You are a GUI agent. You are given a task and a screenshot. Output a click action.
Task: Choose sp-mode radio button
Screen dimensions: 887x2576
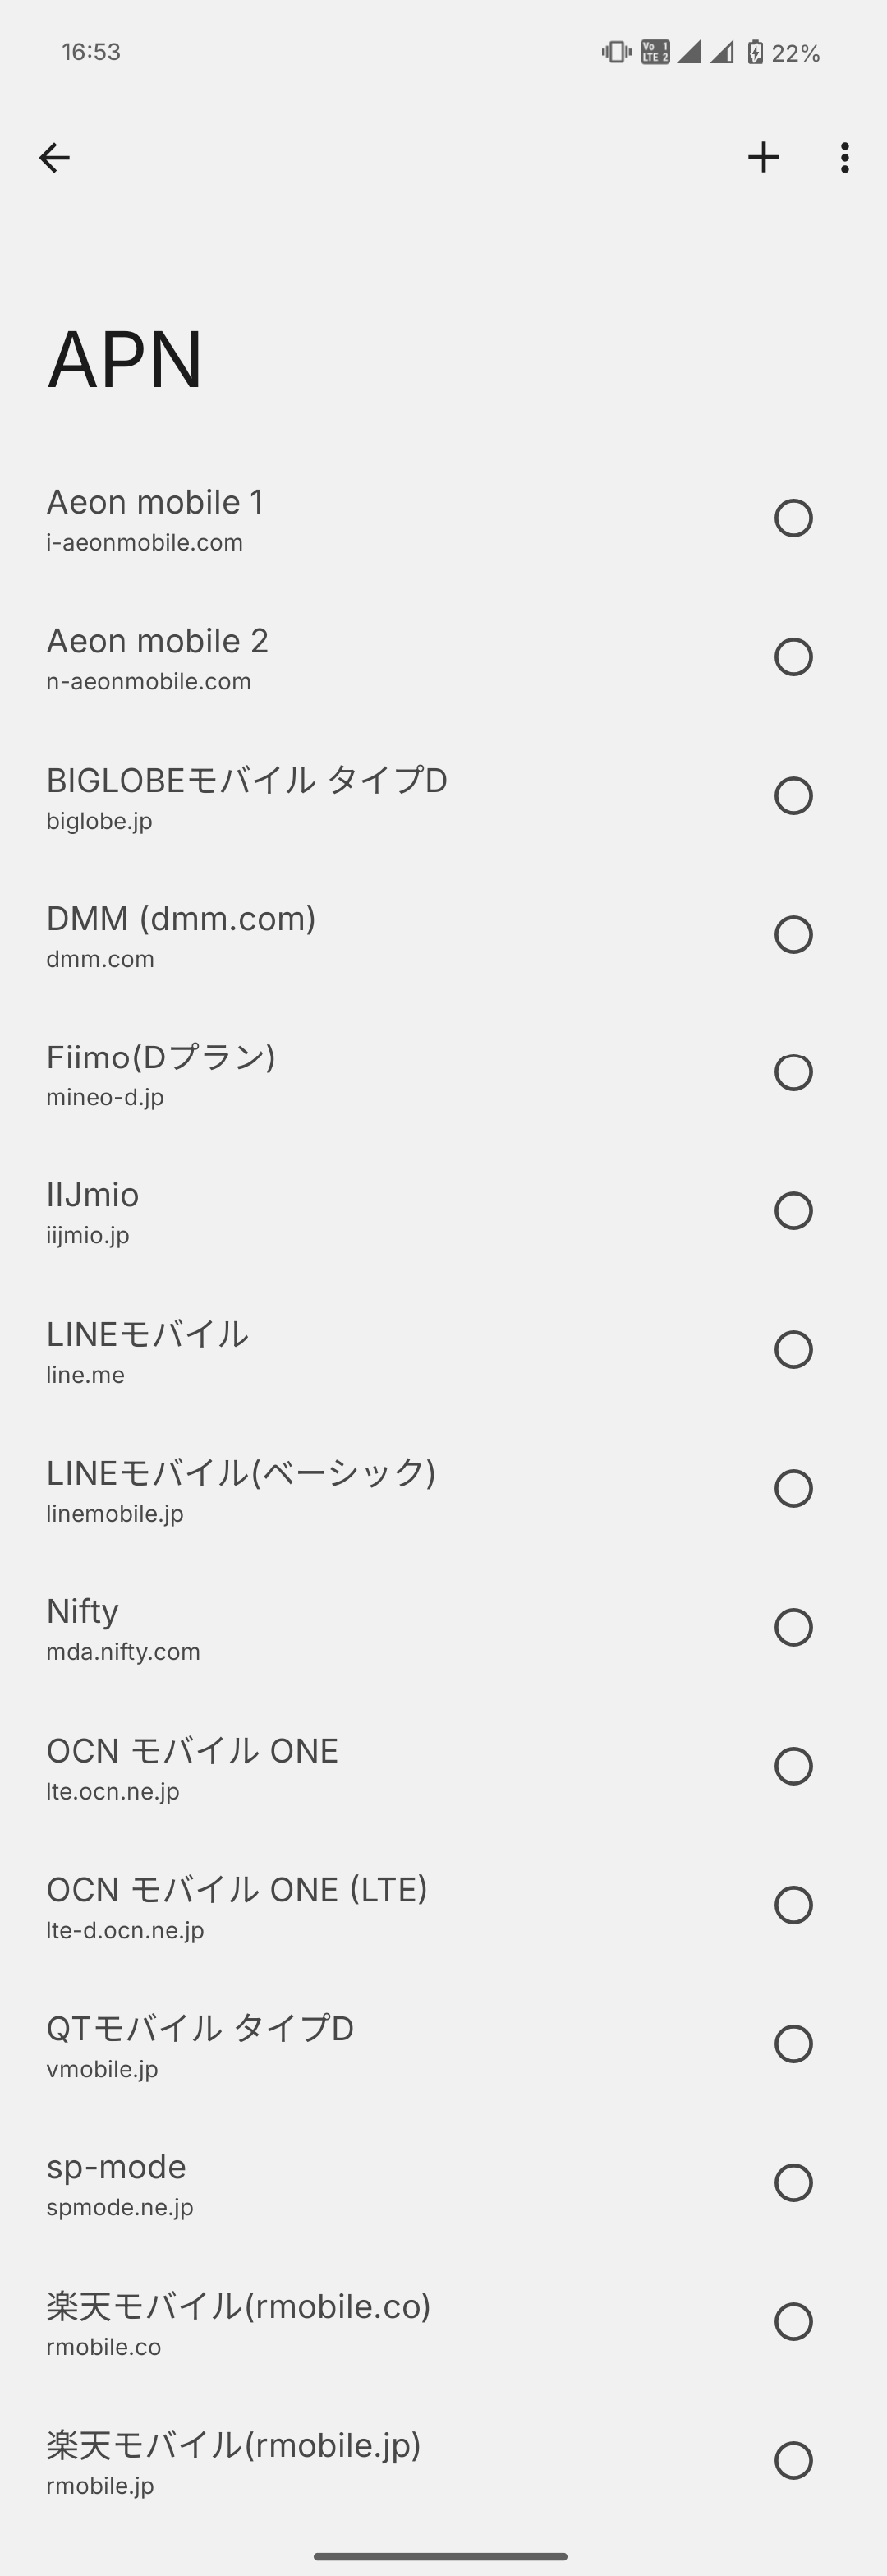pyautogui.click(x=793, y=2183)
